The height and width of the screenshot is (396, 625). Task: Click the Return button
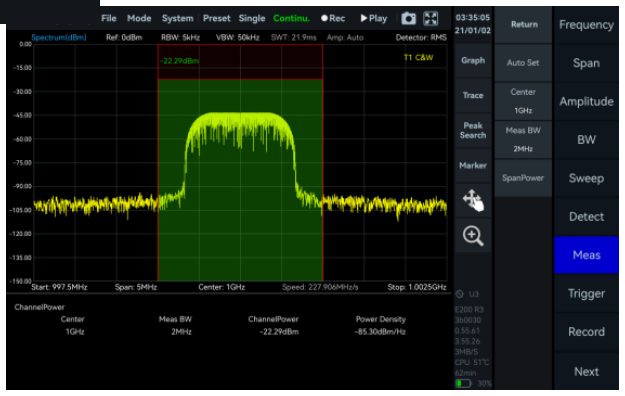click(523, 25)
